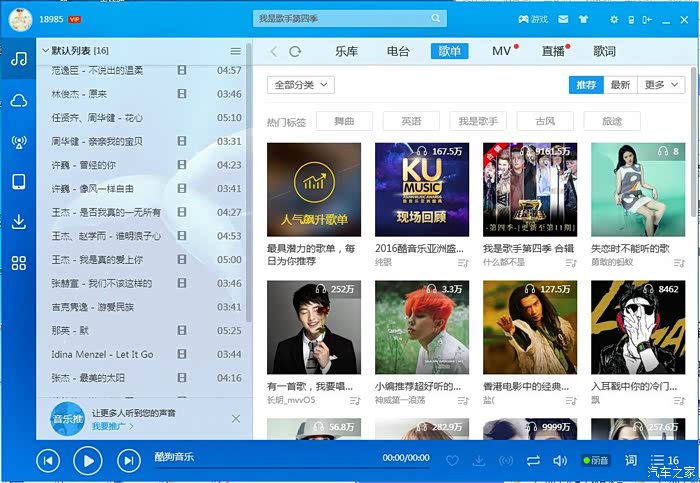Open add-to menu for 失恋时不能听的歌
The image size is (700, 483).
coord(679,263)
